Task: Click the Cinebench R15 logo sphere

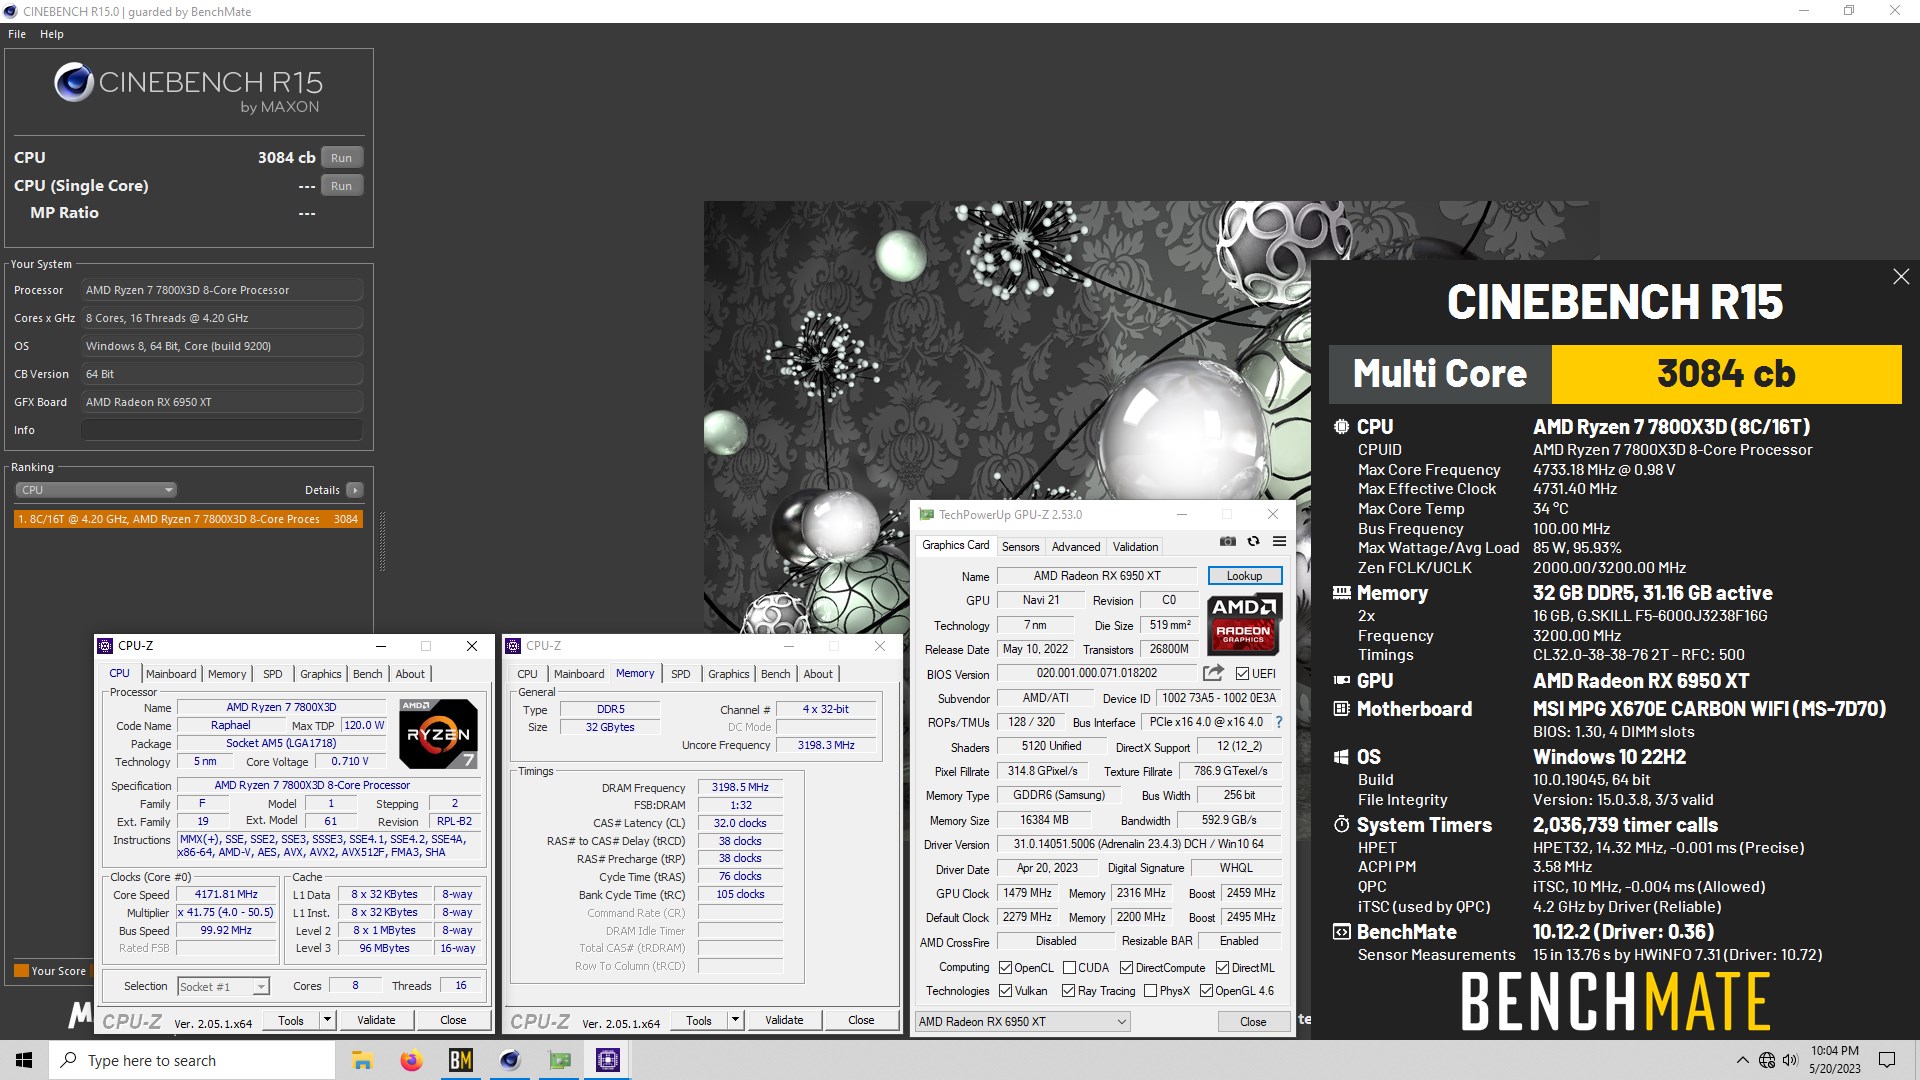Action: 74,83
